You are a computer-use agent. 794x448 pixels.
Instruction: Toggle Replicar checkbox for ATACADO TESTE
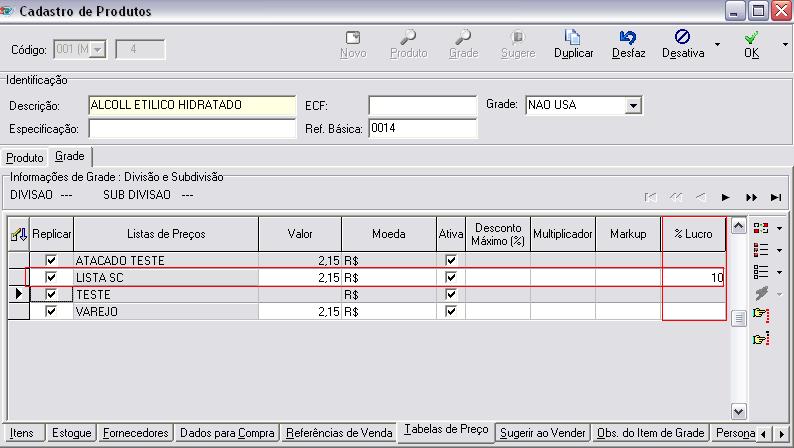click(52, 260)
